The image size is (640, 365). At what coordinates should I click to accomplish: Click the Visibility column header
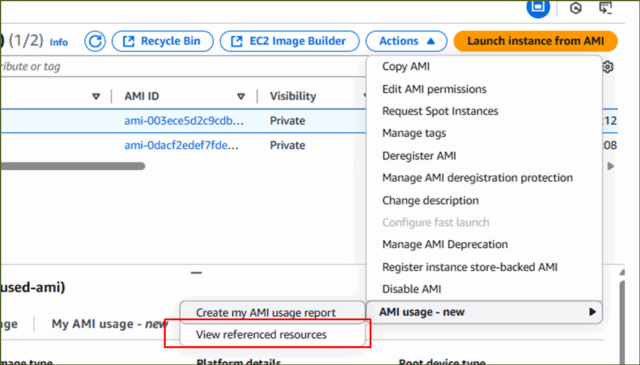tap(293, 96)
